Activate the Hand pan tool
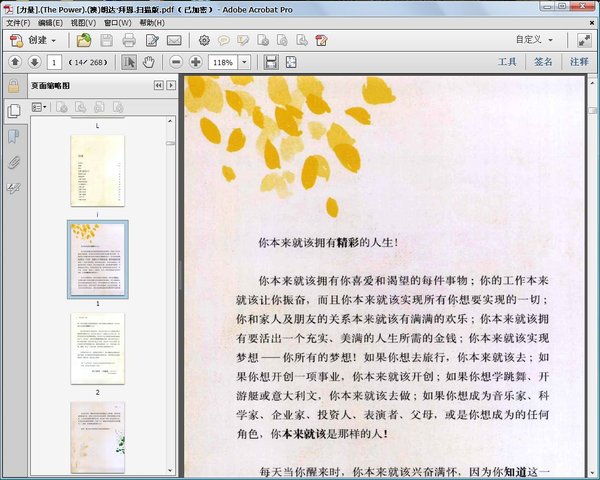 tap(148, 62)
